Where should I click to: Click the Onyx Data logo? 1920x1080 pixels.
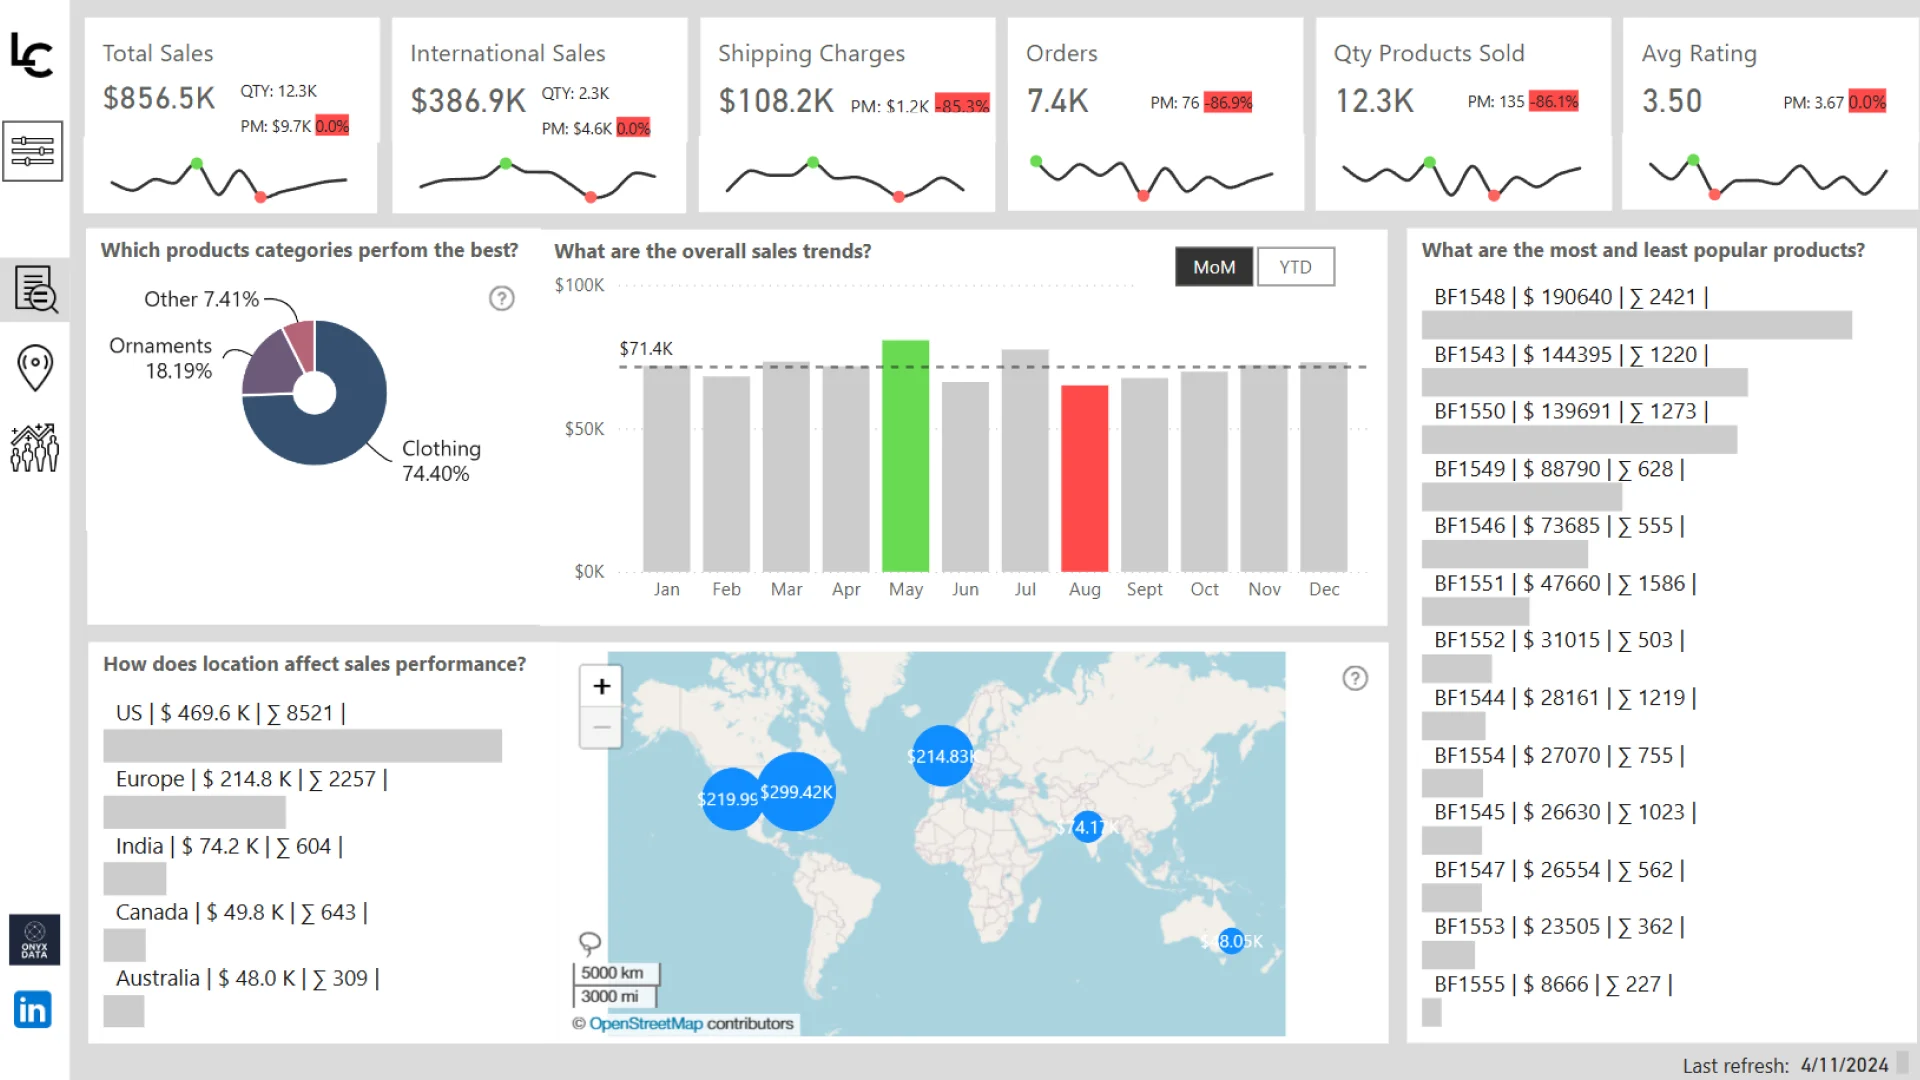coord(35,940)
